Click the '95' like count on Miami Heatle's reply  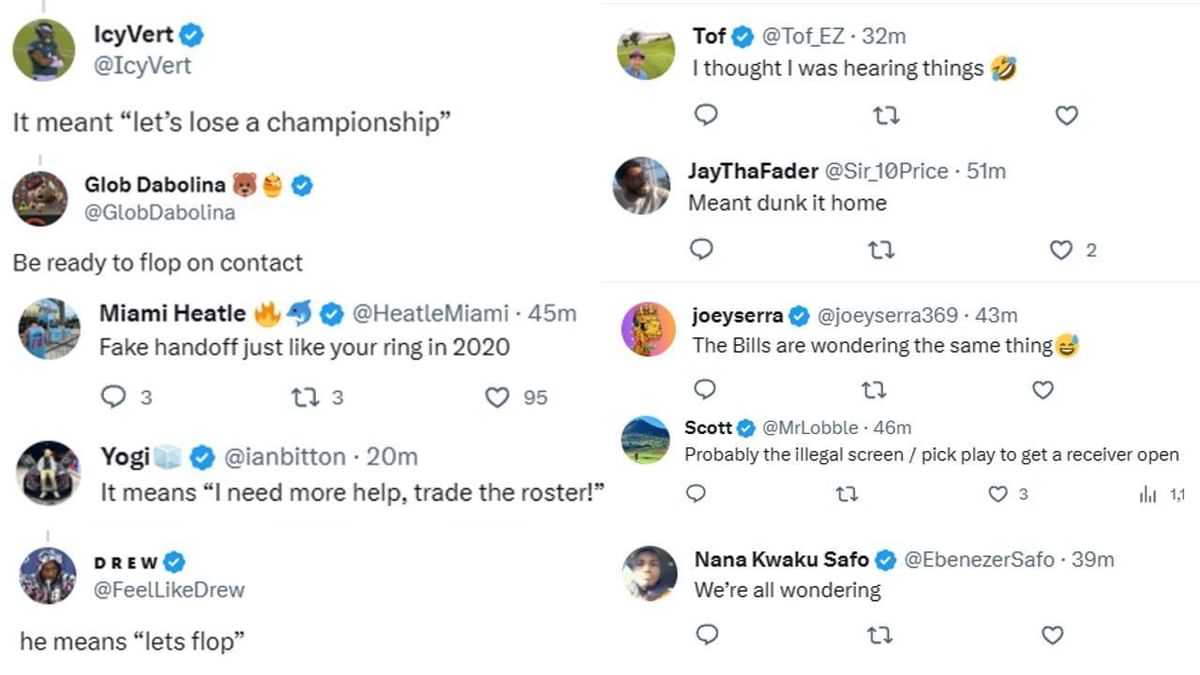(537, 397)
